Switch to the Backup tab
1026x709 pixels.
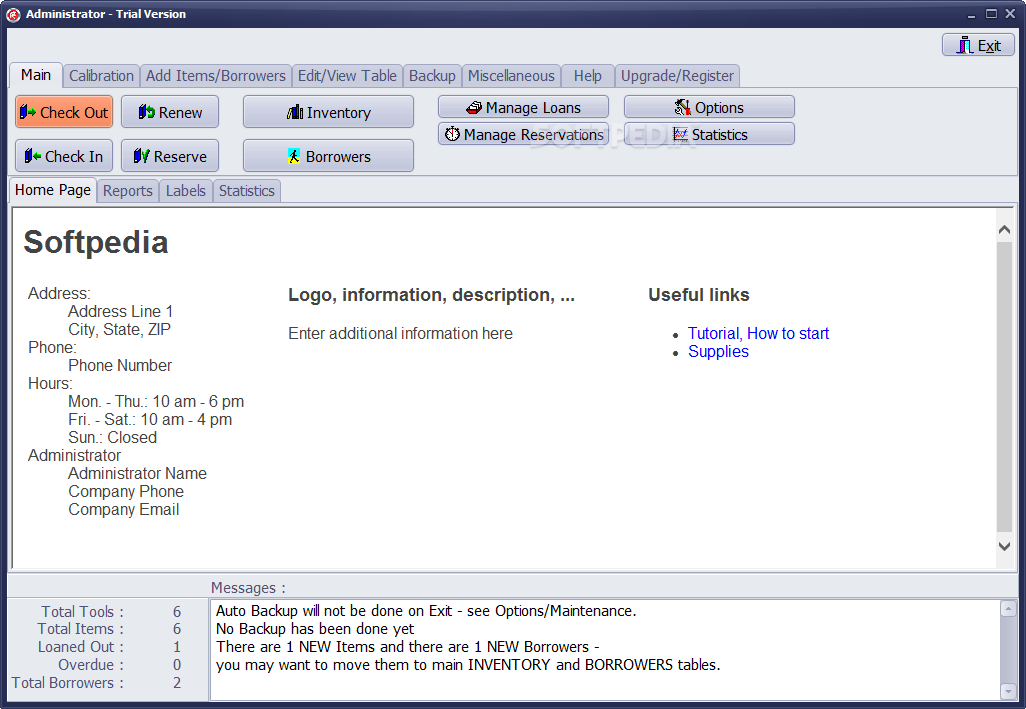433,76
